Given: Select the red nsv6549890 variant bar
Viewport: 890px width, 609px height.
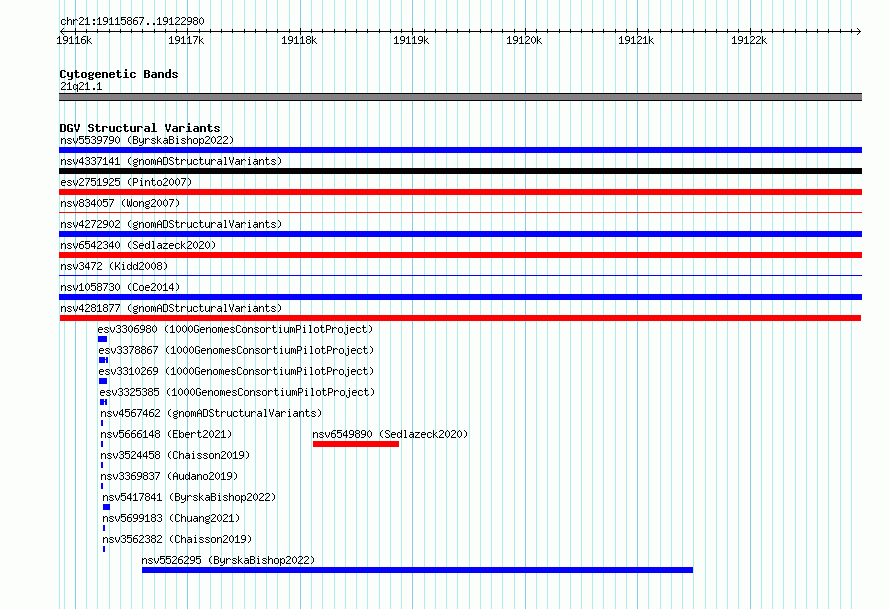Looking at the screenshot, I should click(x=356, y=444).
